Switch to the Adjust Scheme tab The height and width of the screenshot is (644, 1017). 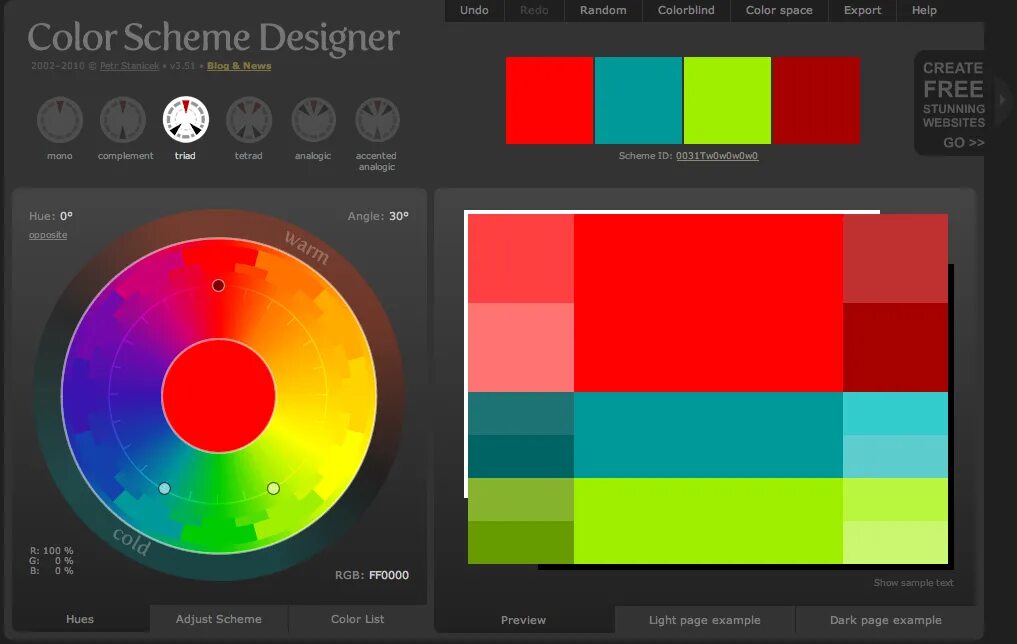tap(219, 619)
